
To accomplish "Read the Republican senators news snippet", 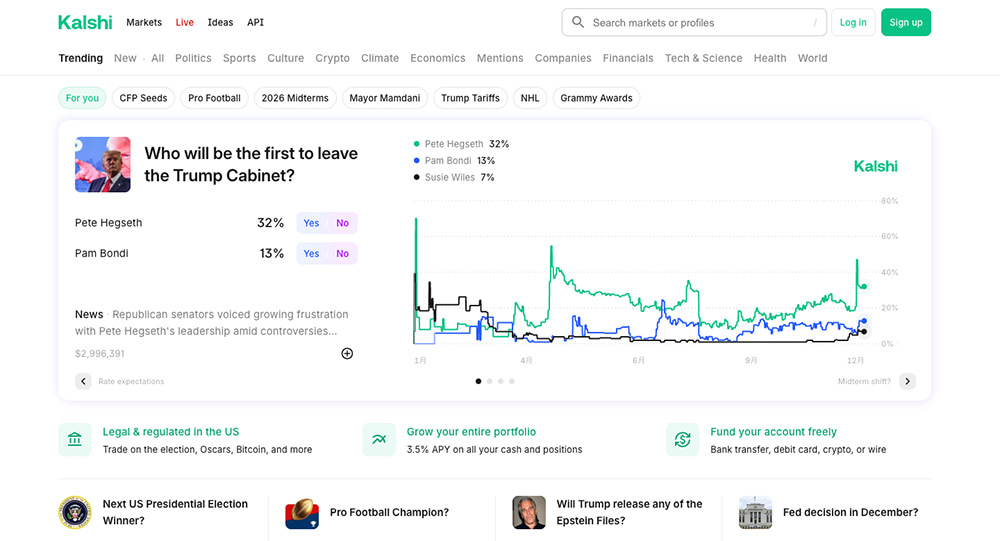I will [212, 323].
